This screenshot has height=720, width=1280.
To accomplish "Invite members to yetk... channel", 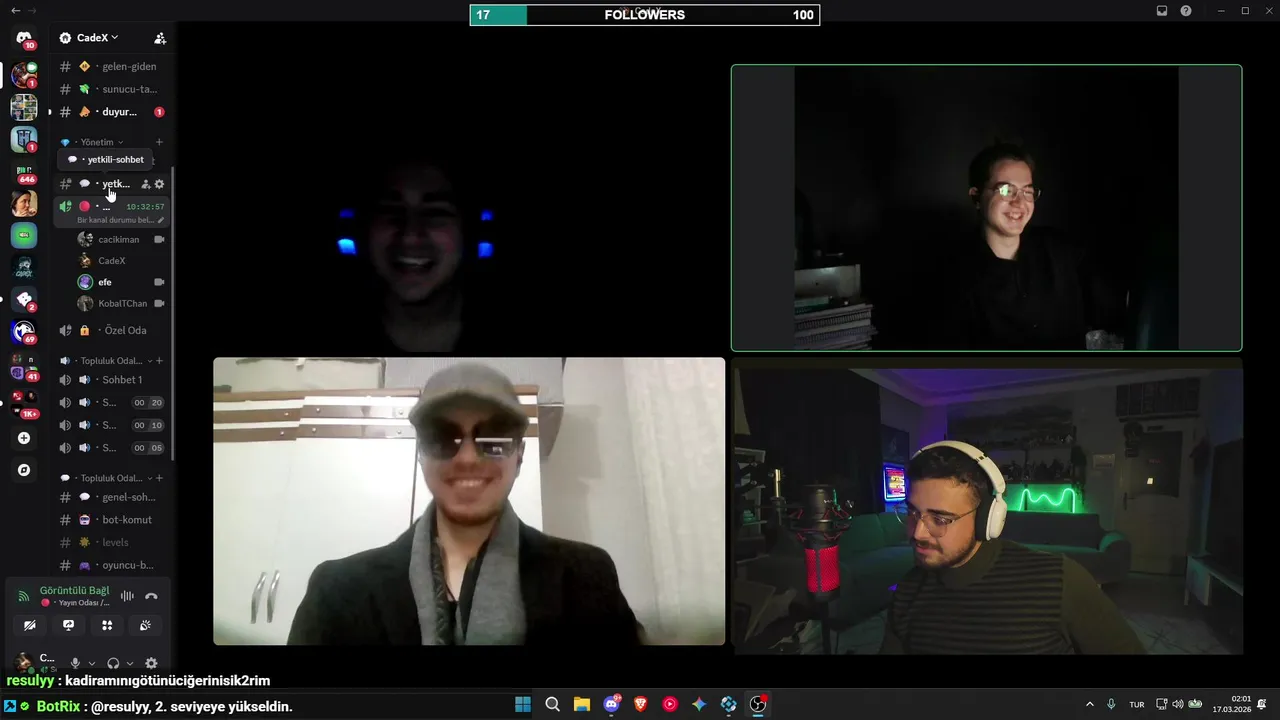I will pyautogui.click(x=146, y=184).
